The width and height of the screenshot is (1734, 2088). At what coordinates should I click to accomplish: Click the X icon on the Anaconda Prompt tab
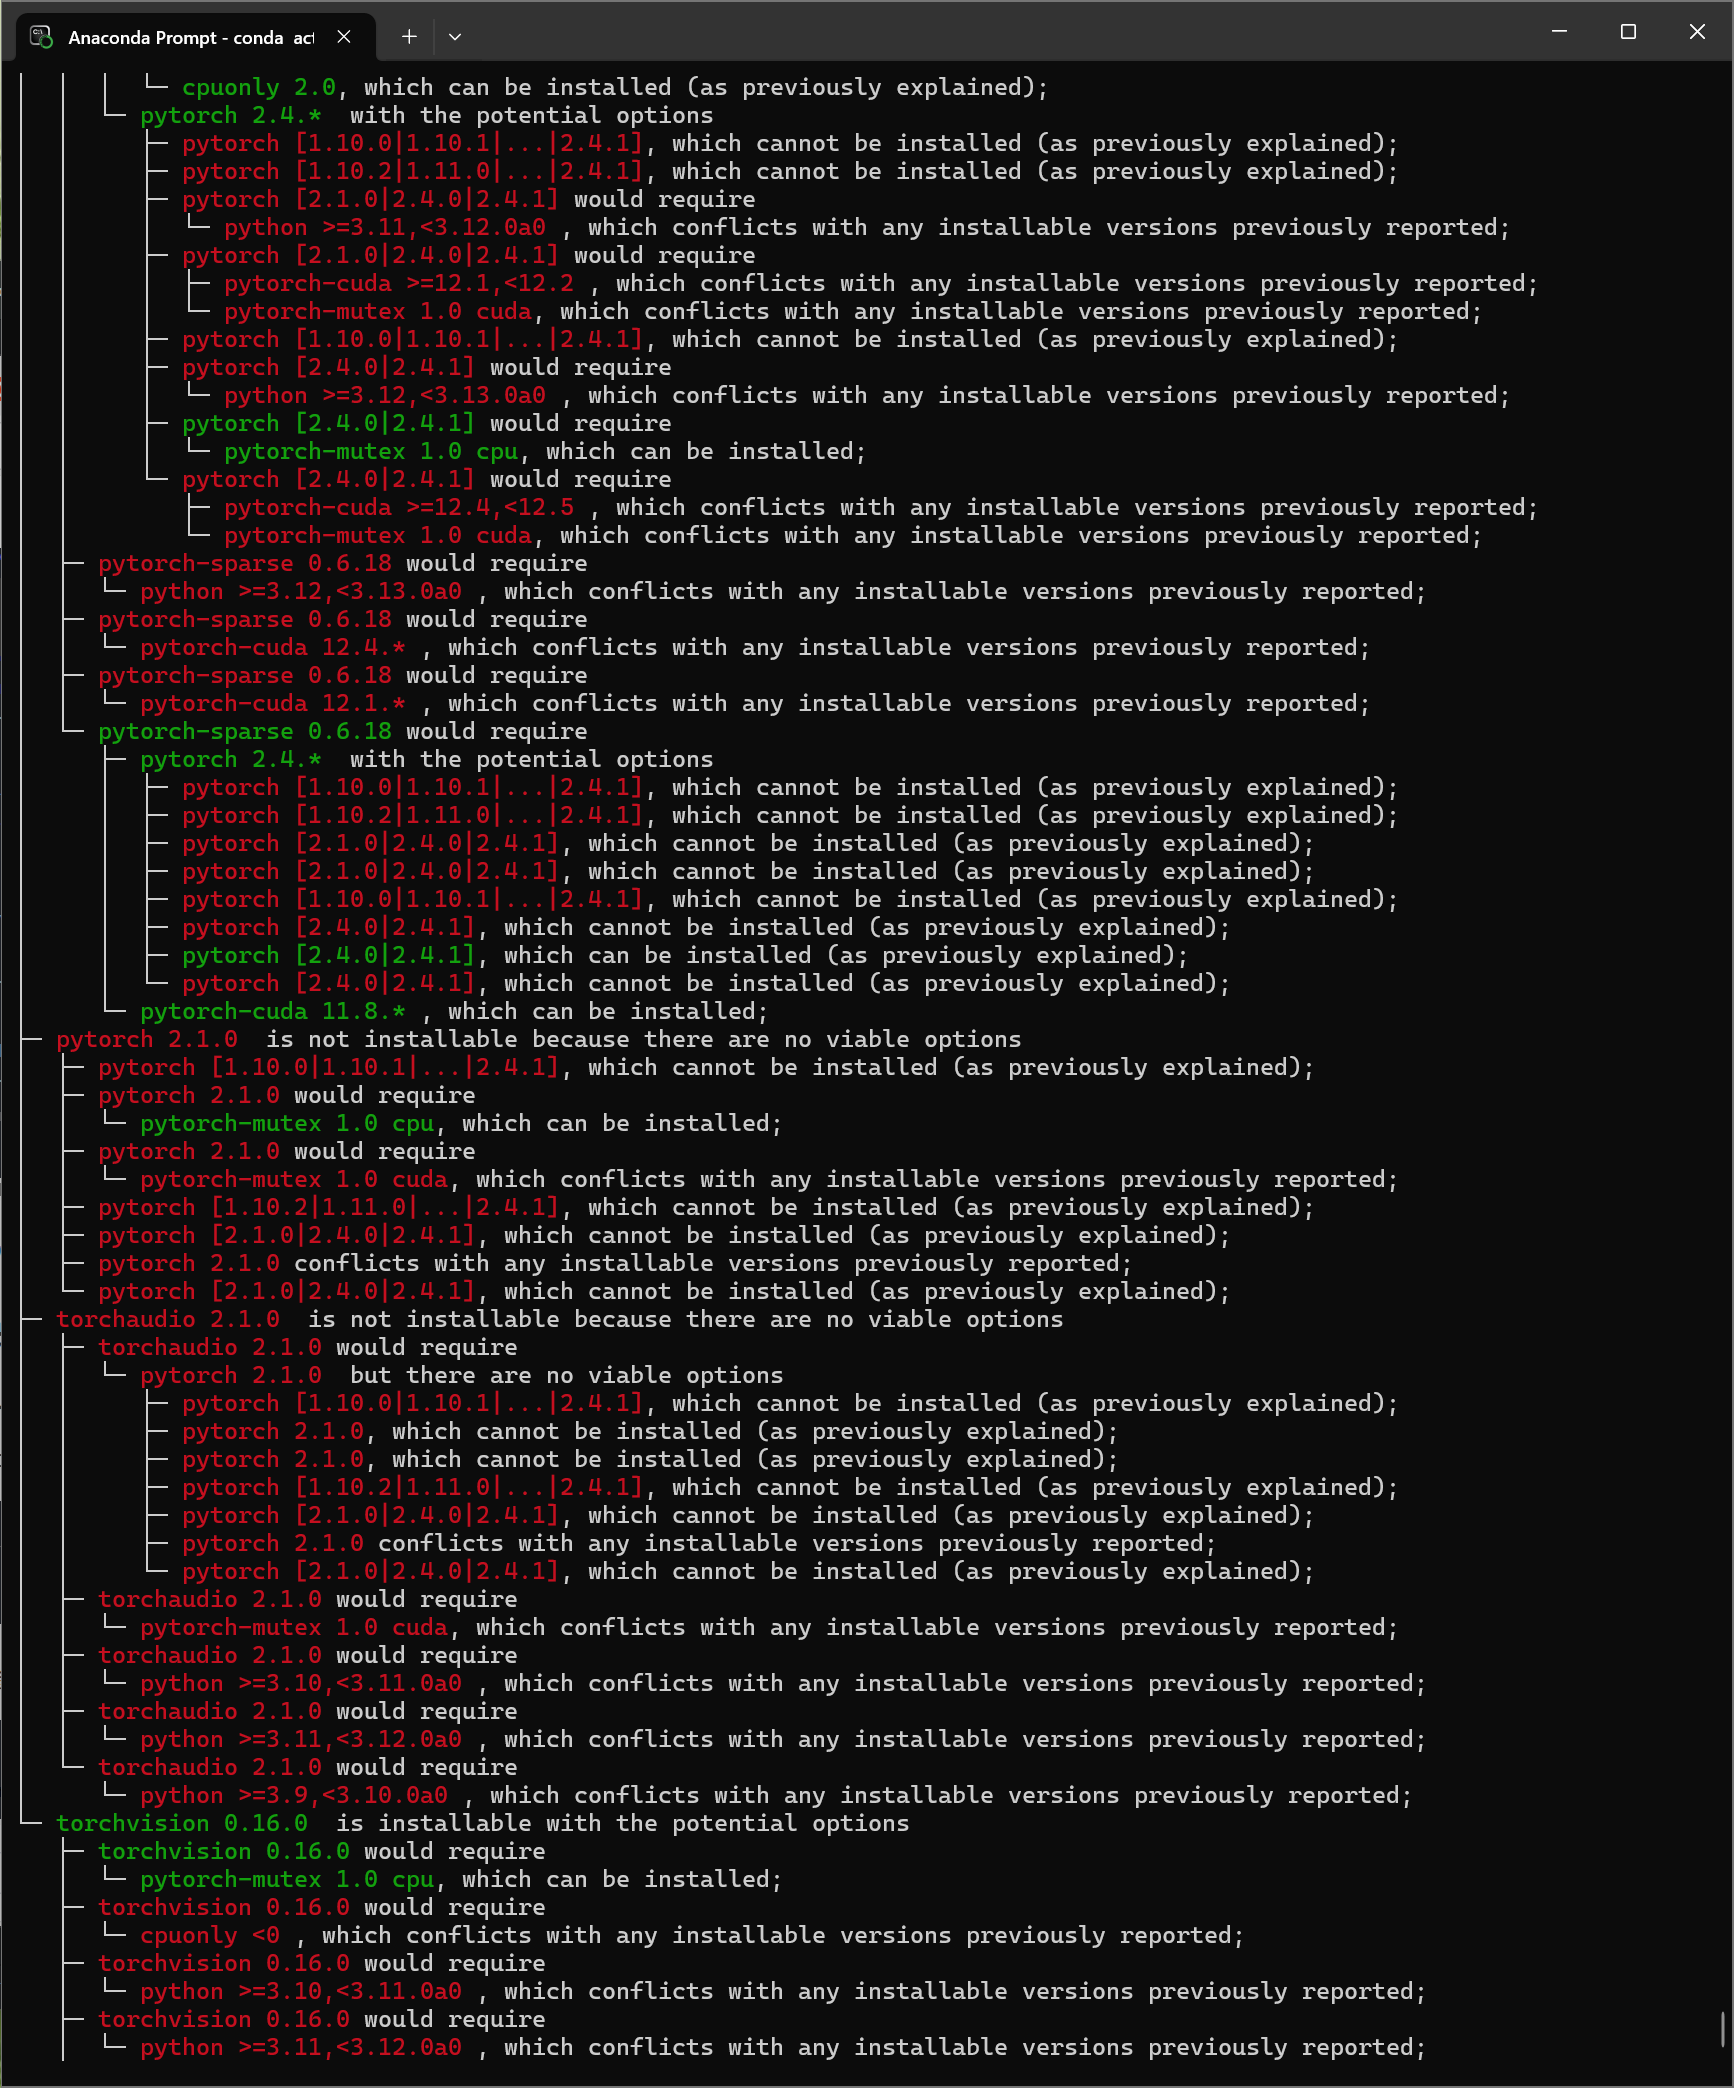pyautogui.click(x=345, y=36)
